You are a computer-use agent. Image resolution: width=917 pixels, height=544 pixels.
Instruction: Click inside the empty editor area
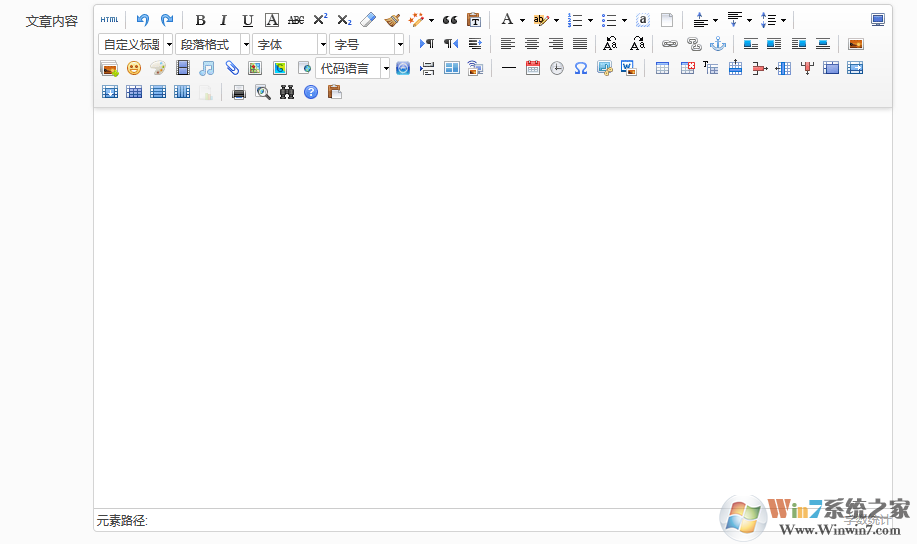[493, 307]
